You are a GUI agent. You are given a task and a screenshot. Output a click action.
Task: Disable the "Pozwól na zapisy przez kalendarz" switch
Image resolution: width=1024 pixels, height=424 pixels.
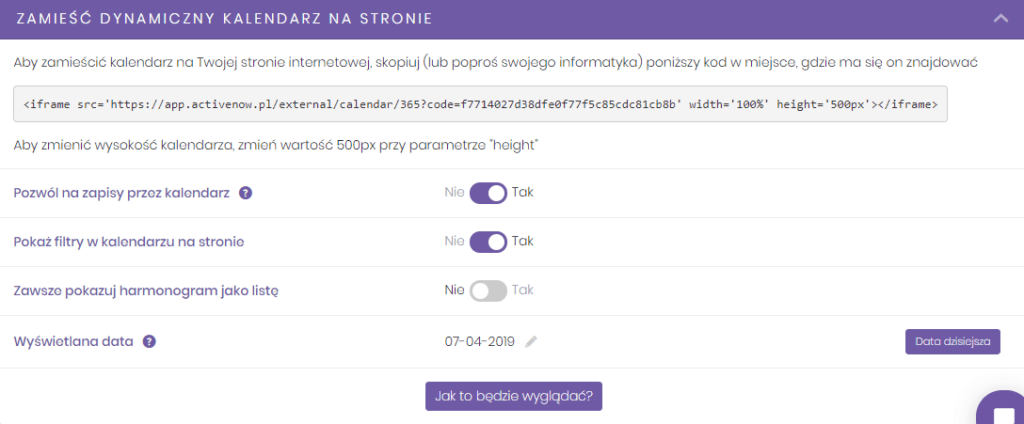pyautogui.click(x=488, y=193)
